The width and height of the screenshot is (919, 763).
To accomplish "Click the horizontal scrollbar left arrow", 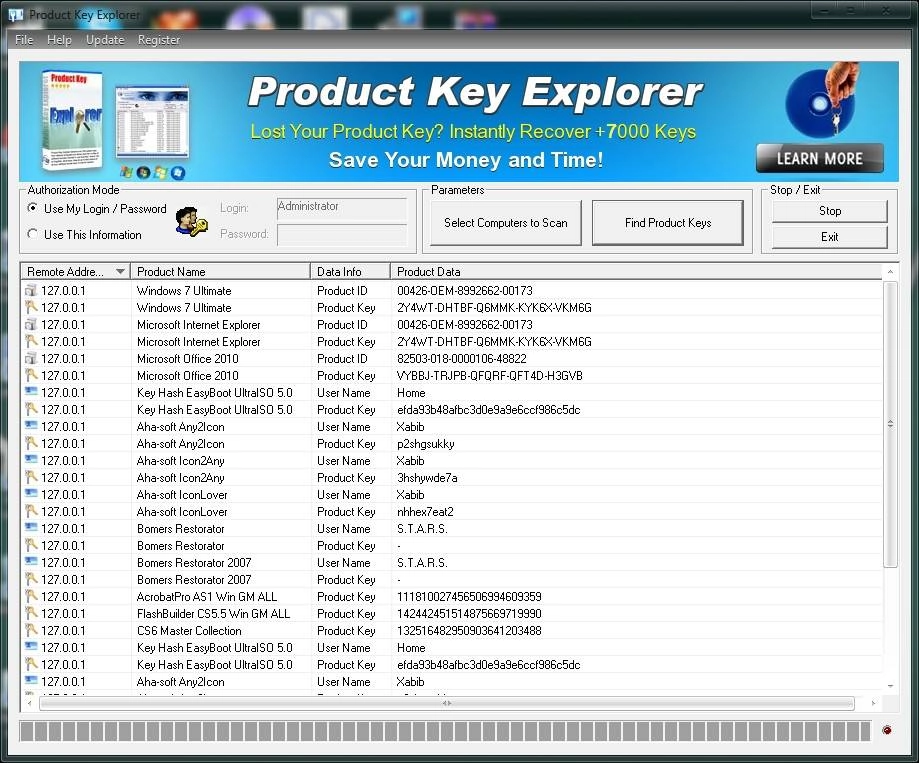I will click(x=29, y=703).
